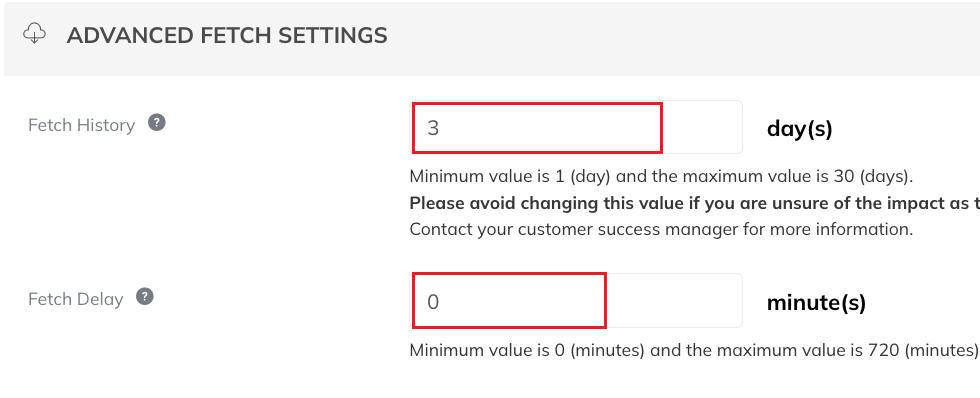Image resolution: width=980 pixels, height=398 pixels.
Task: Collapse the Advanced Fetch Settings section heading
Action: 227,35
